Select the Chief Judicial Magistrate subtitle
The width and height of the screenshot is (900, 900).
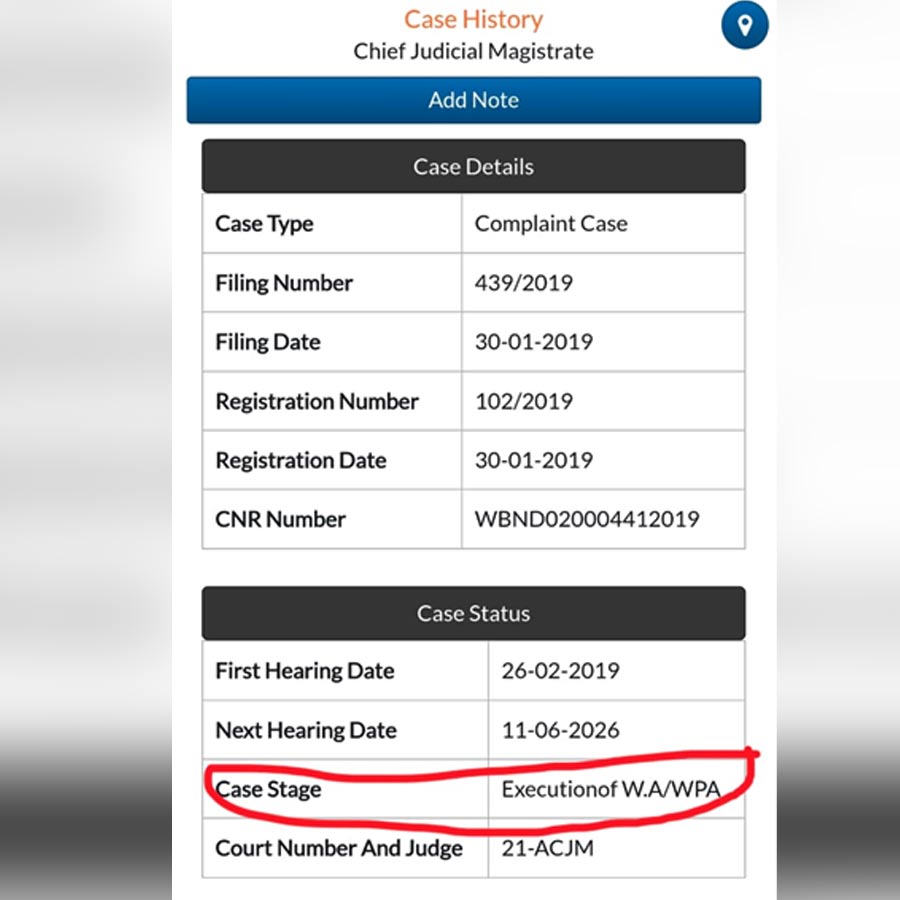tap(473, 51)
